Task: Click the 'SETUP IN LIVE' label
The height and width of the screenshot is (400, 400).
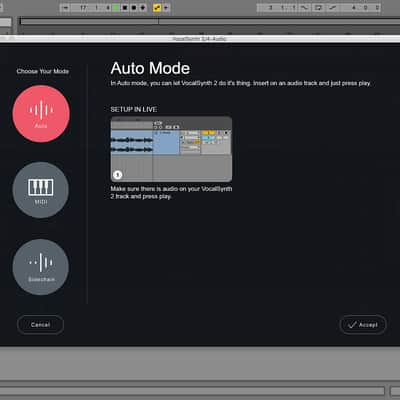Action: (x=134, y=109)
